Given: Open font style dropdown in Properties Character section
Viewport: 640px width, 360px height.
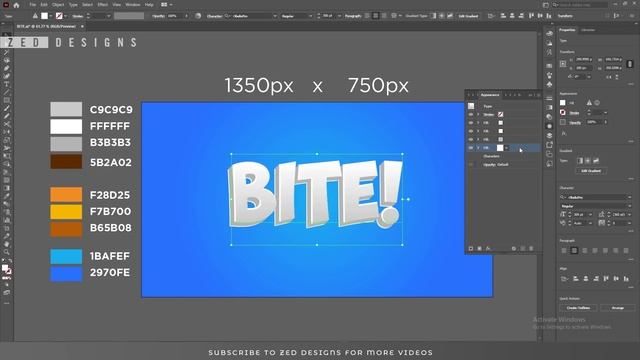Looking at the screenshot, I should (x=629, y=206).
